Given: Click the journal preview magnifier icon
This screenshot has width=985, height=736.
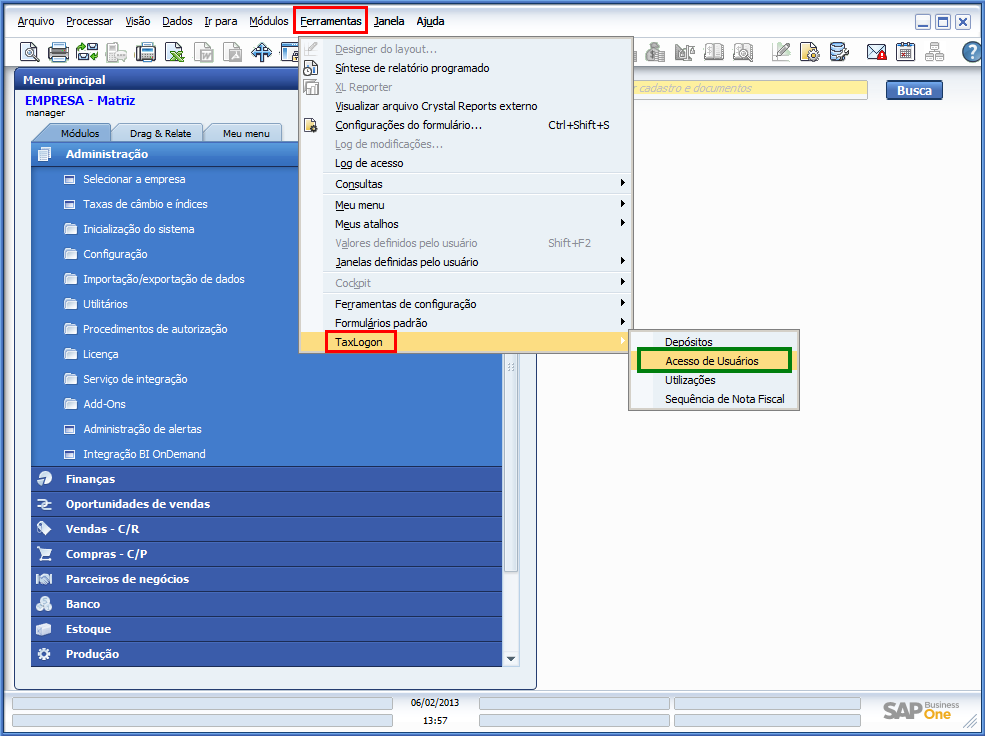Looking at the screenshot, I should point(743,52).
